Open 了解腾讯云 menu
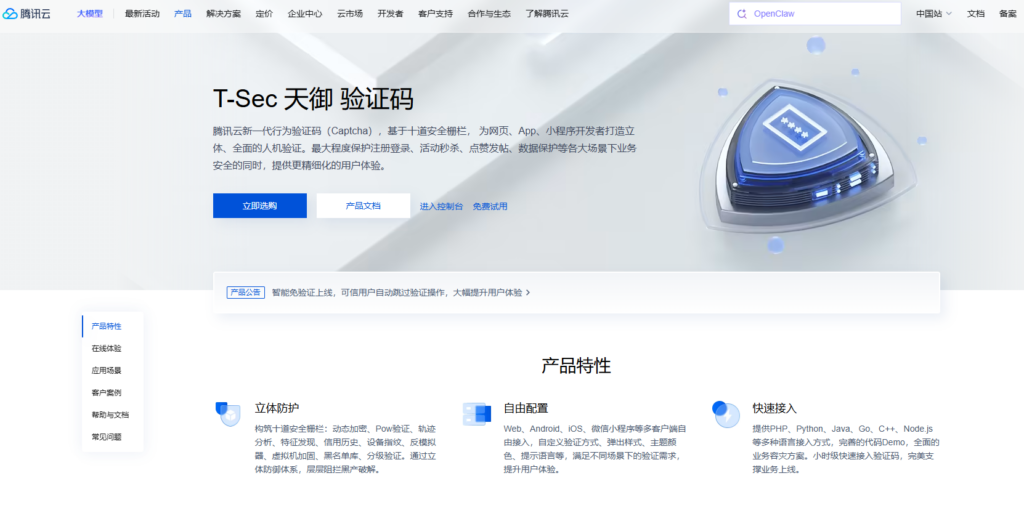 point(547,14)
